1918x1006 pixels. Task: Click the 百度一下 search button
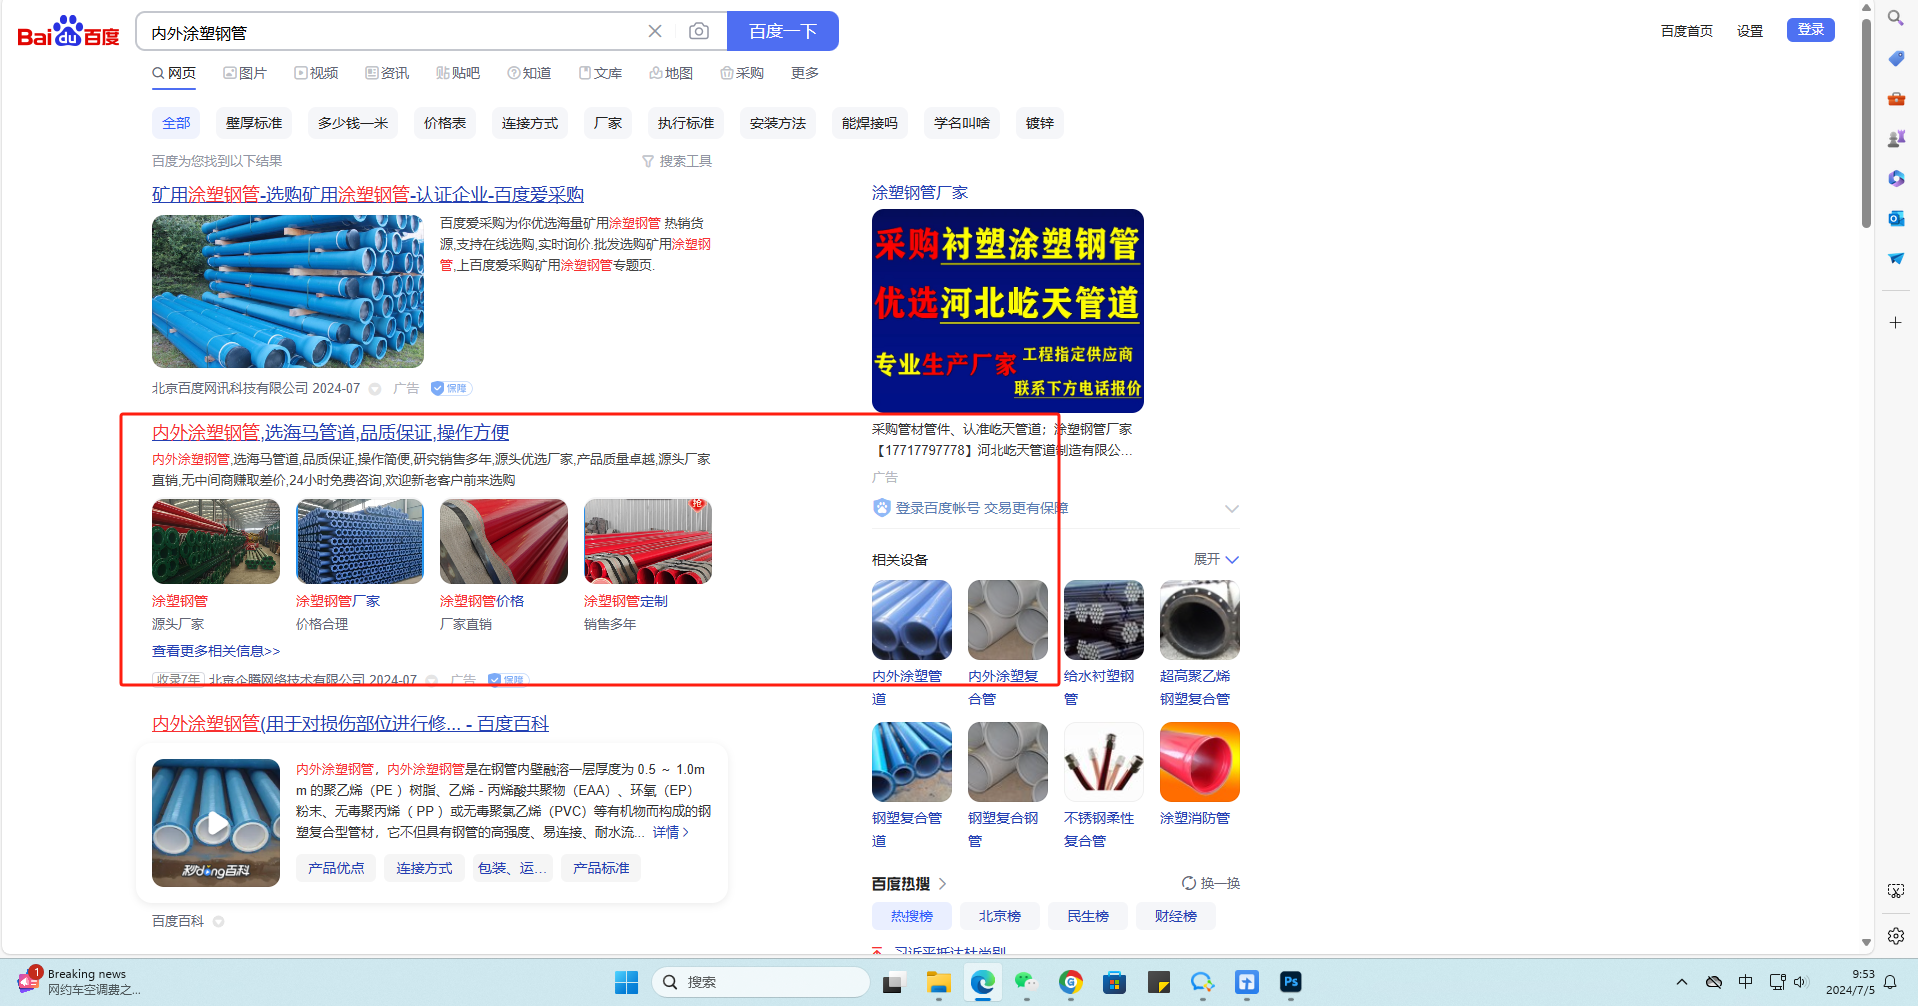[x=783, y=31]
